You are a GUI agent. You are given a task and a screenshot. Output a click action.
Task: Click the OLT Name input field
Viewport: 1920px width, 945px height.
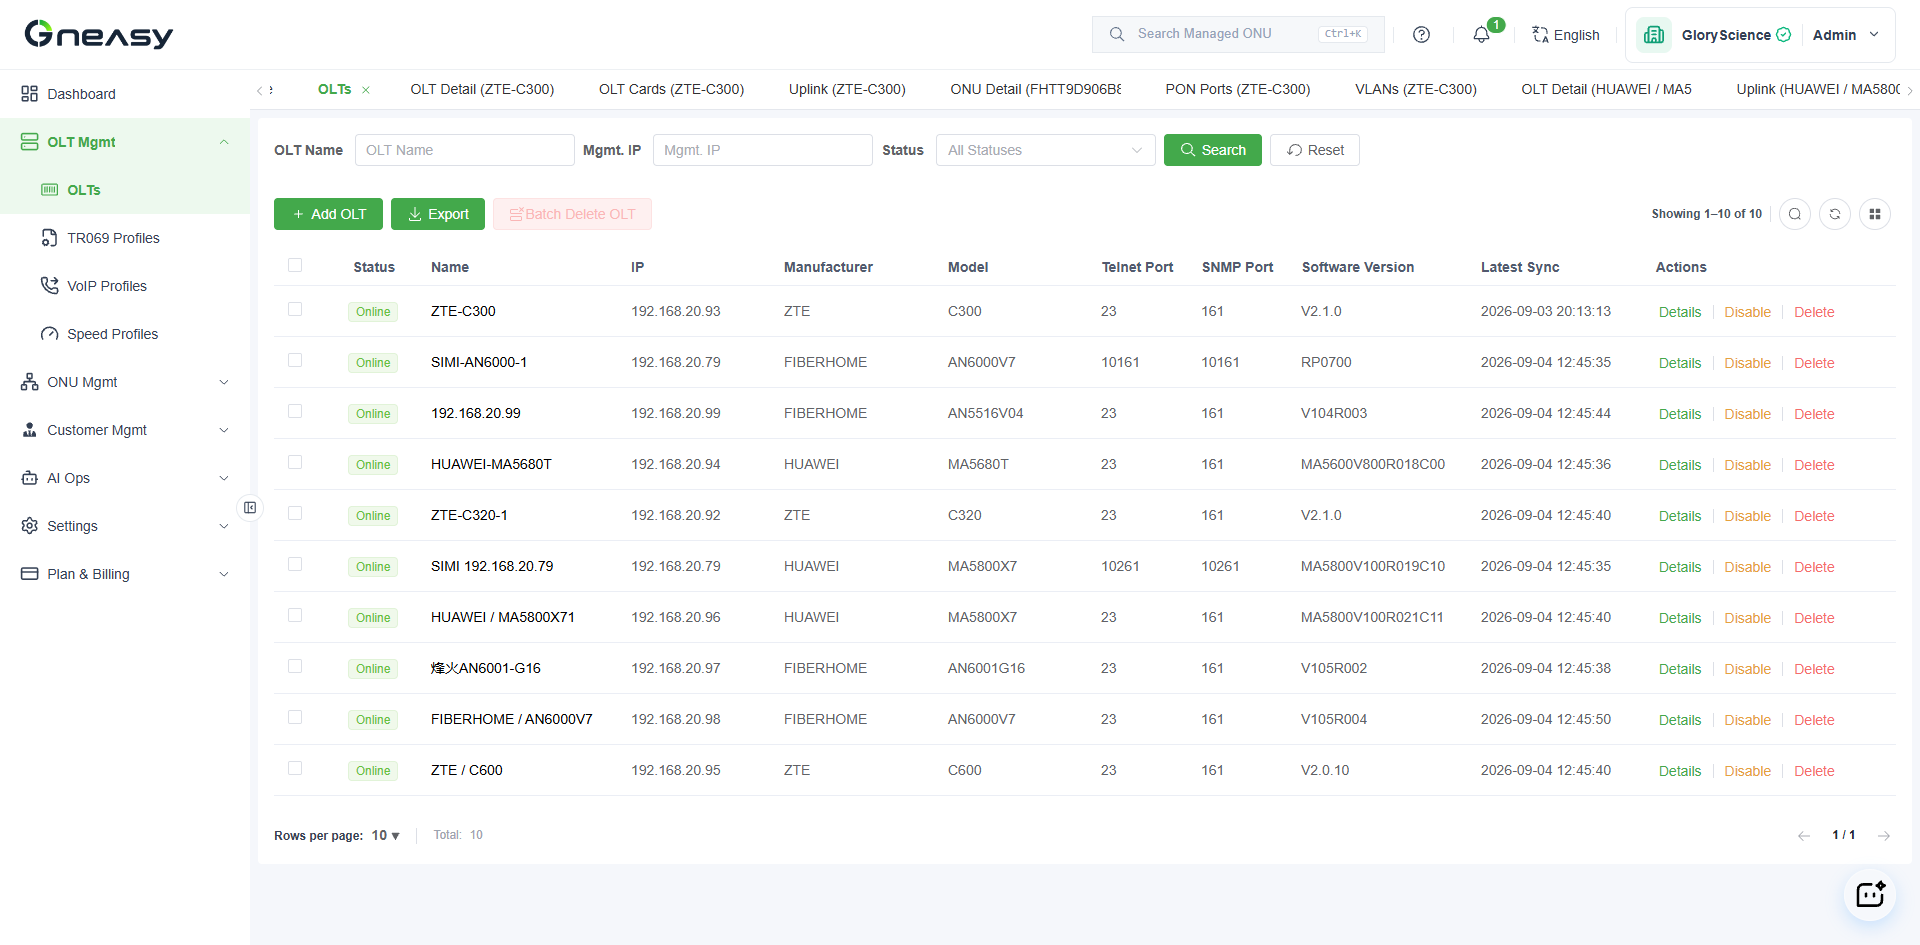[464, 150]
